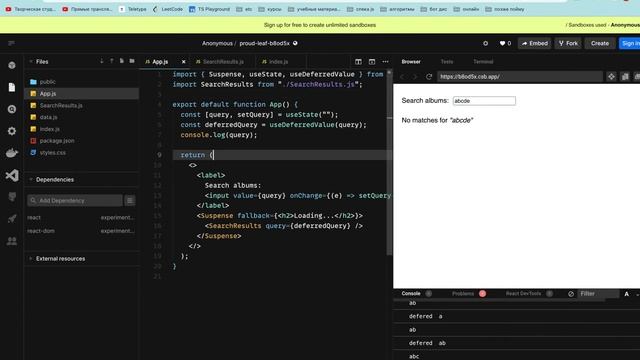Go forward in the preview browser

(415, 77)
